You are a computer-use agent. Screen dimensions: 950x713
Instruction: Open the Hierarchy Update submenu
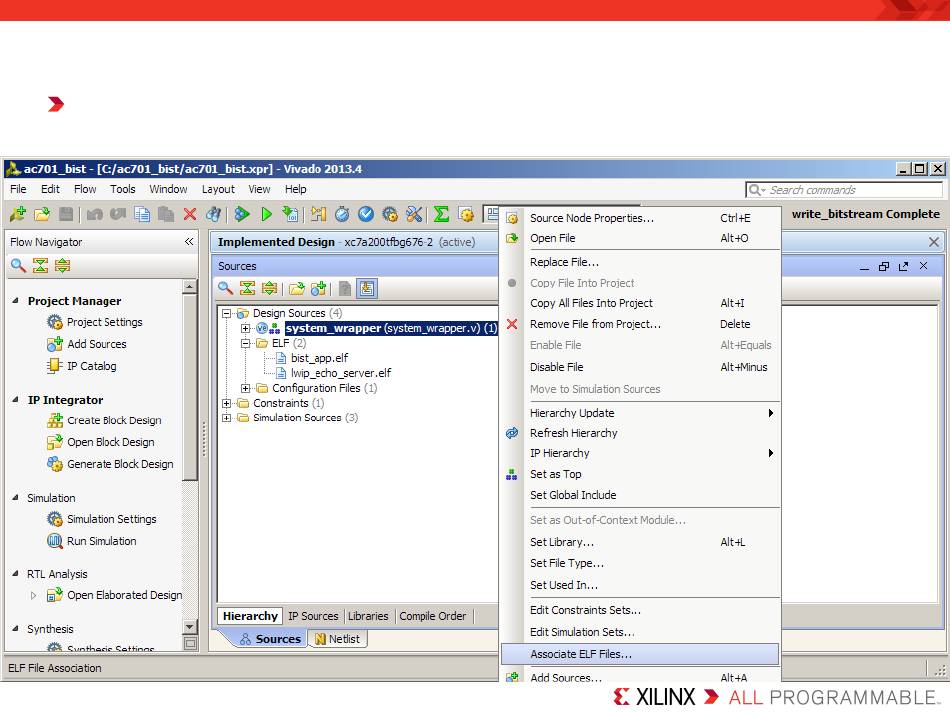[640, 413]
